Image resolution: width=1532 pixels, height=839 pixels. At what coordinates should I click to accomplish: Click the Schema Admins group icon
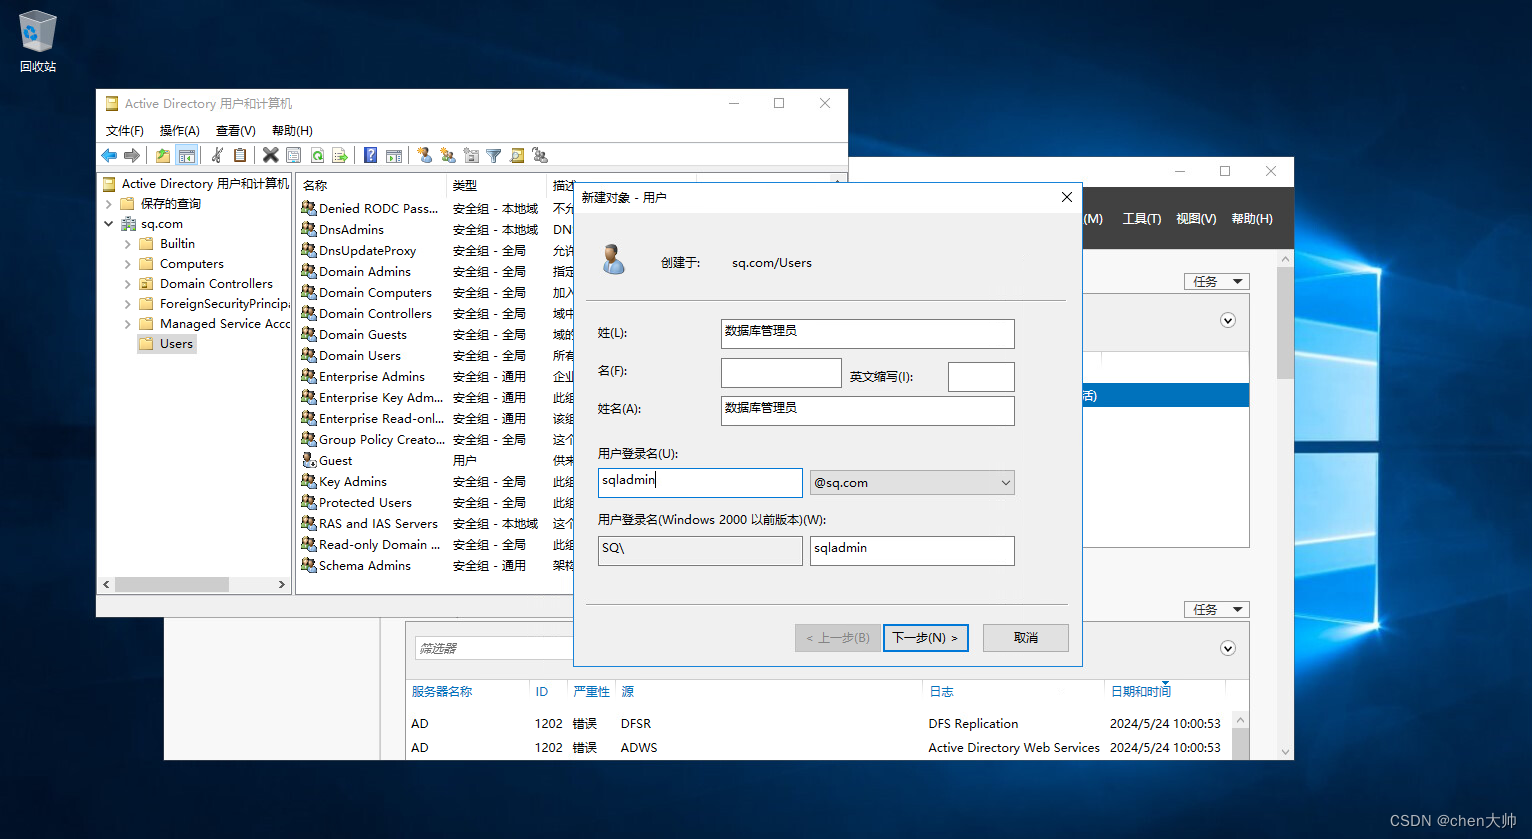[x=309, y=565]
